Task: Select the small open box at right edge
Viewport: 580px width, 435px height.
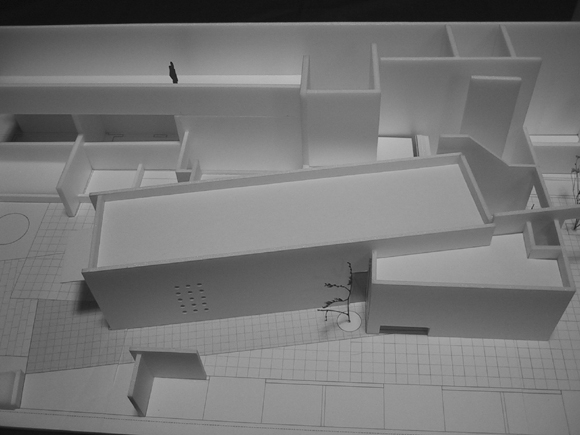Action: (544, 239)
